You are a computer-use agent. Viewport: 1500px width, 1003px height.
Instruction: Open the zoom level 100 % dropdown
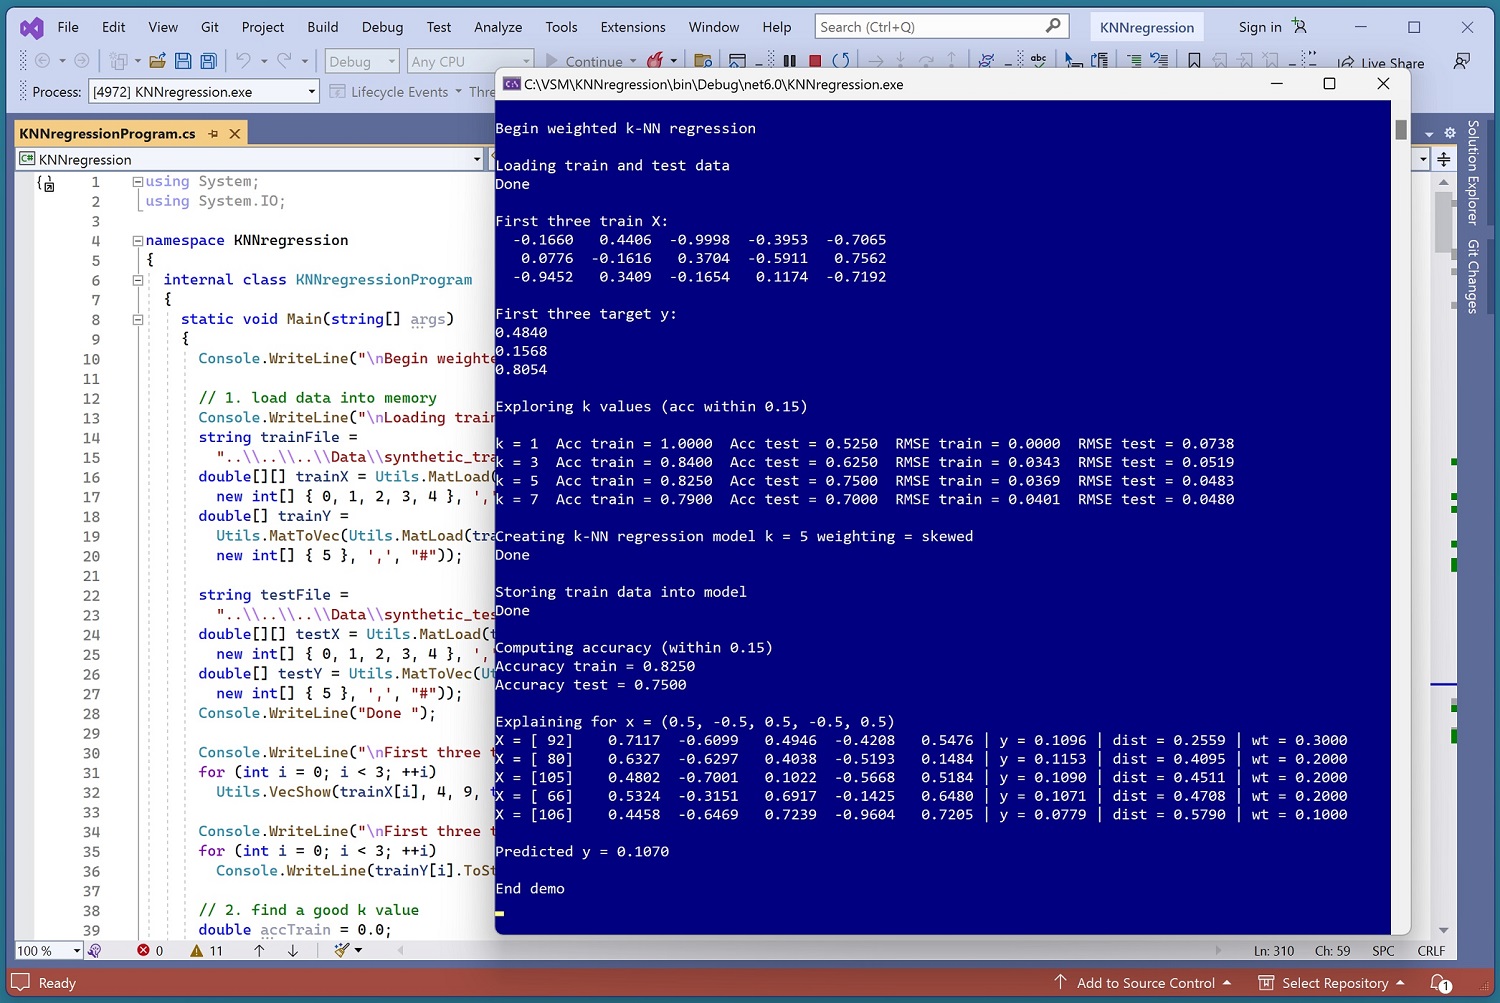click(76, 950)
